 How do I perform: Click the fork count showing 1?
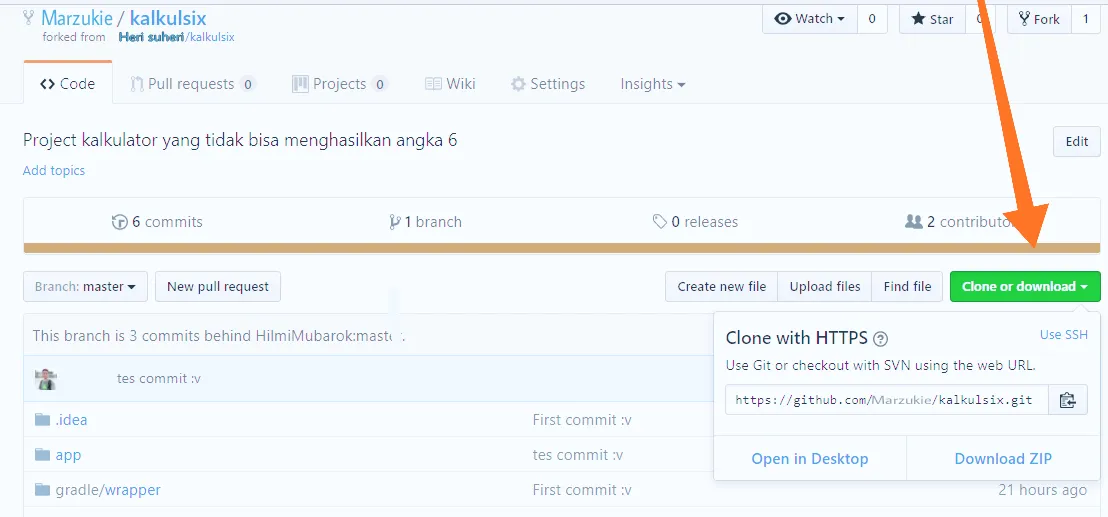[x=1086, y=19]
